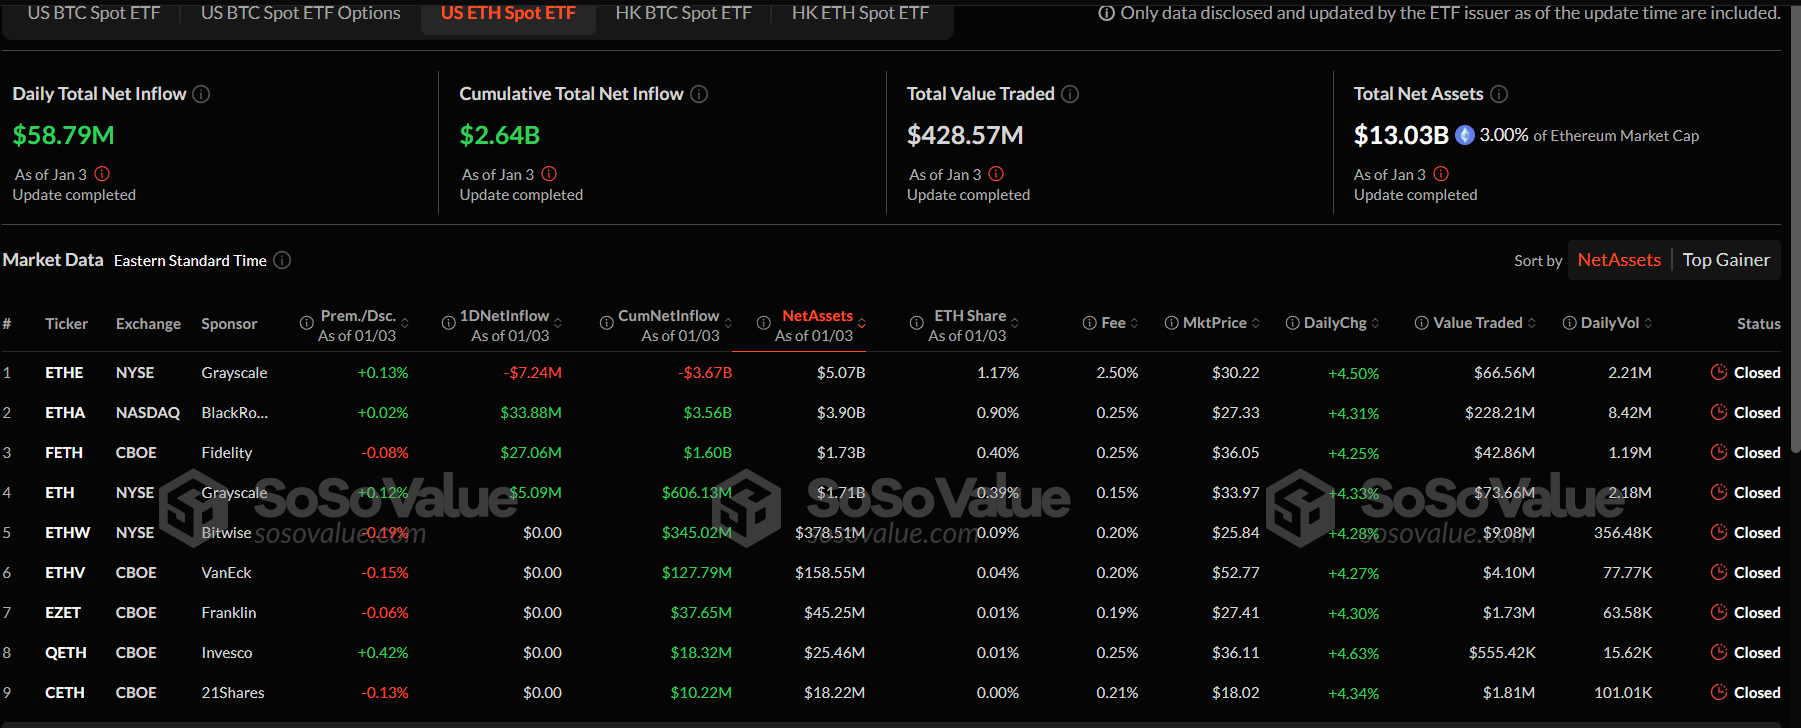Sort by 1DNetInflow using its sort arrows
The width and height of the screenshot is (1801, 728).
click(x=558, y=323)
